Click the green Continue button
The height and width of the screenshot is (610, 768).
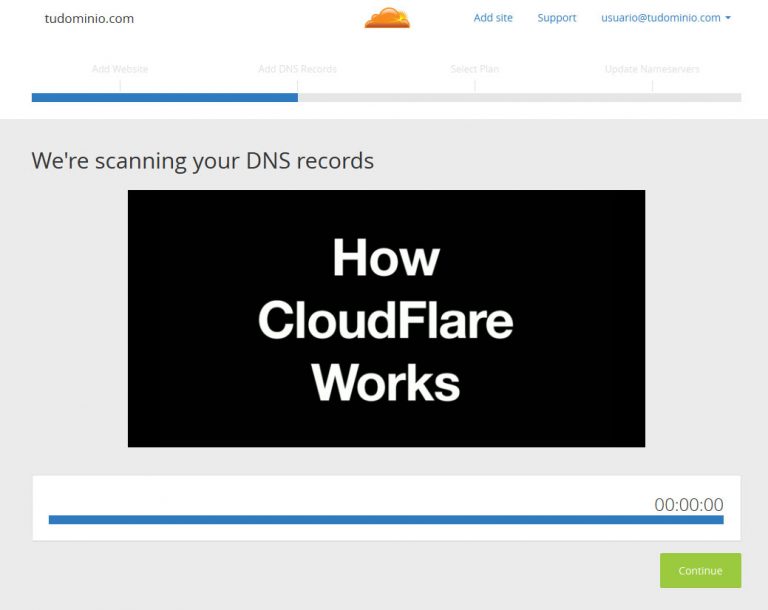click(x=700, y=570)
